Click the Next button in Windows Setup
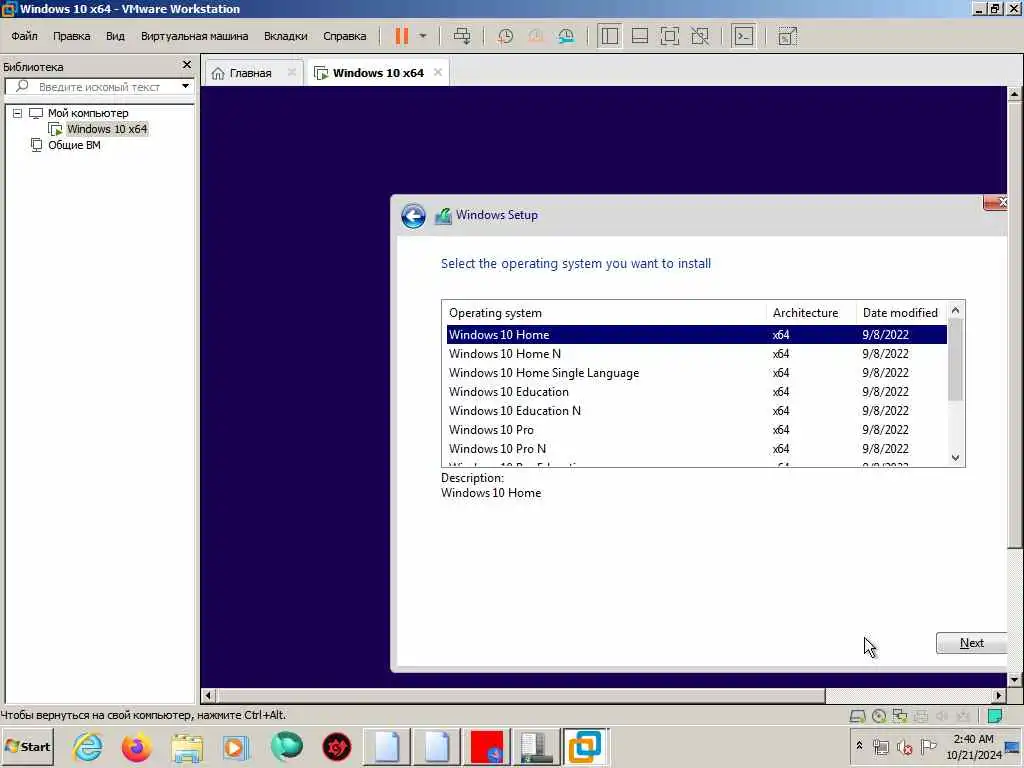 [972, 643]
